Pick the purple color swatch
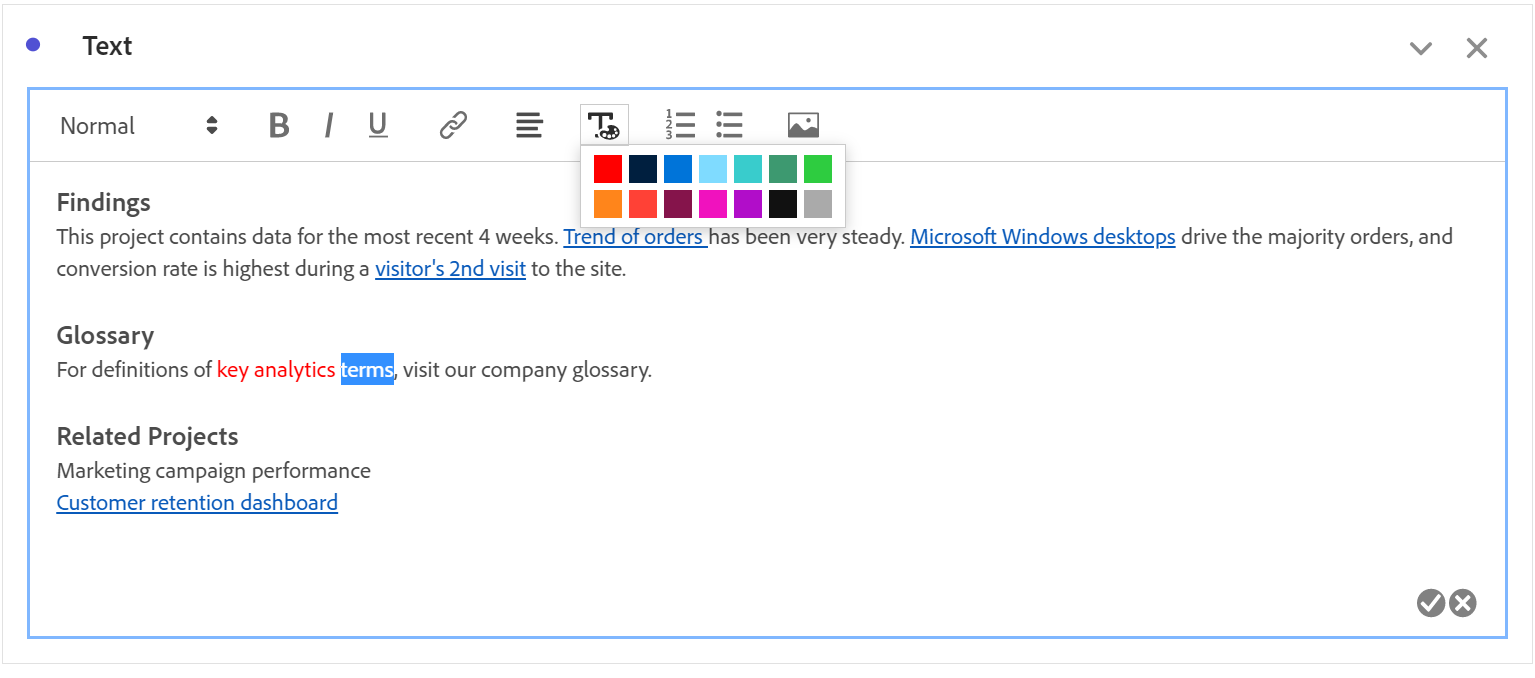This screenshot has height=678, width=1535. pyautogui.click(x=748, y=204)
